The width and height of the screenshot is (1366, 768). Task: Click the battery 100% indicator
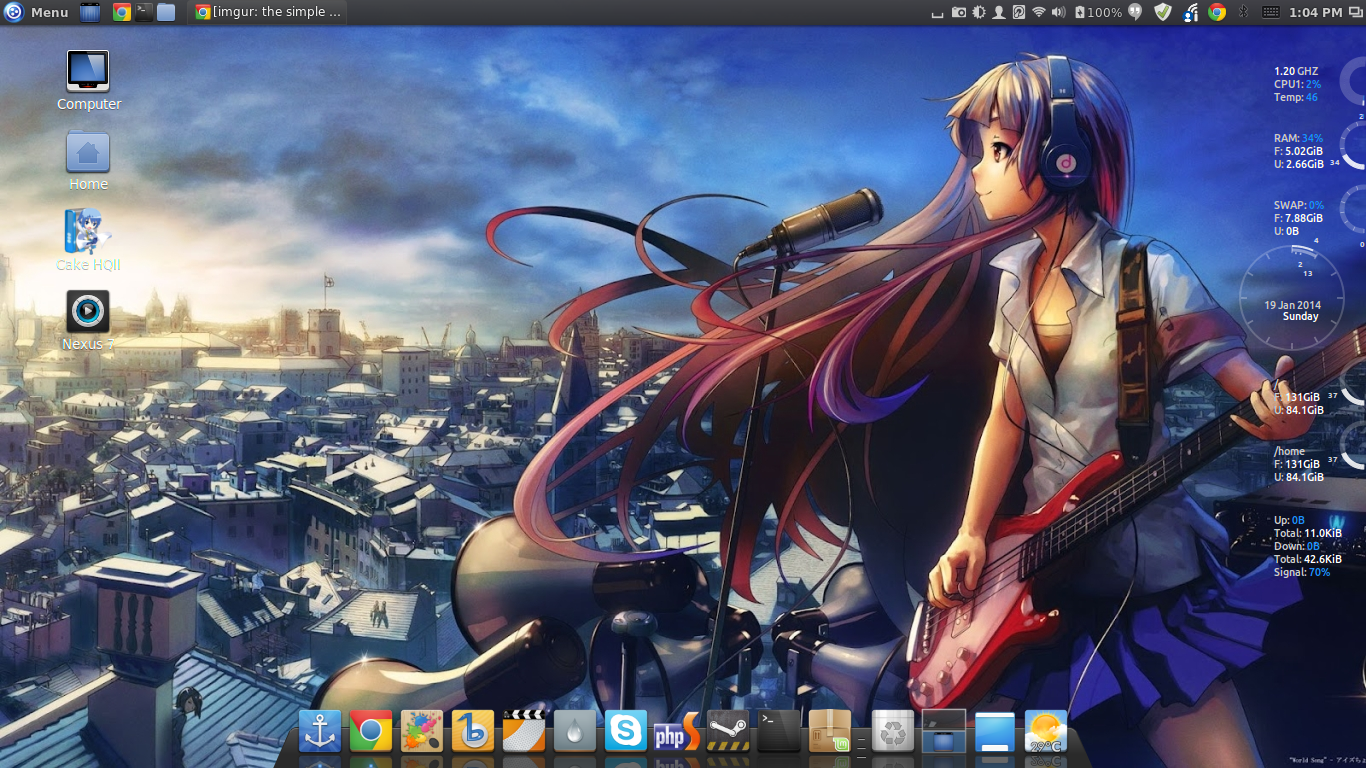[x=1098, y=12]
